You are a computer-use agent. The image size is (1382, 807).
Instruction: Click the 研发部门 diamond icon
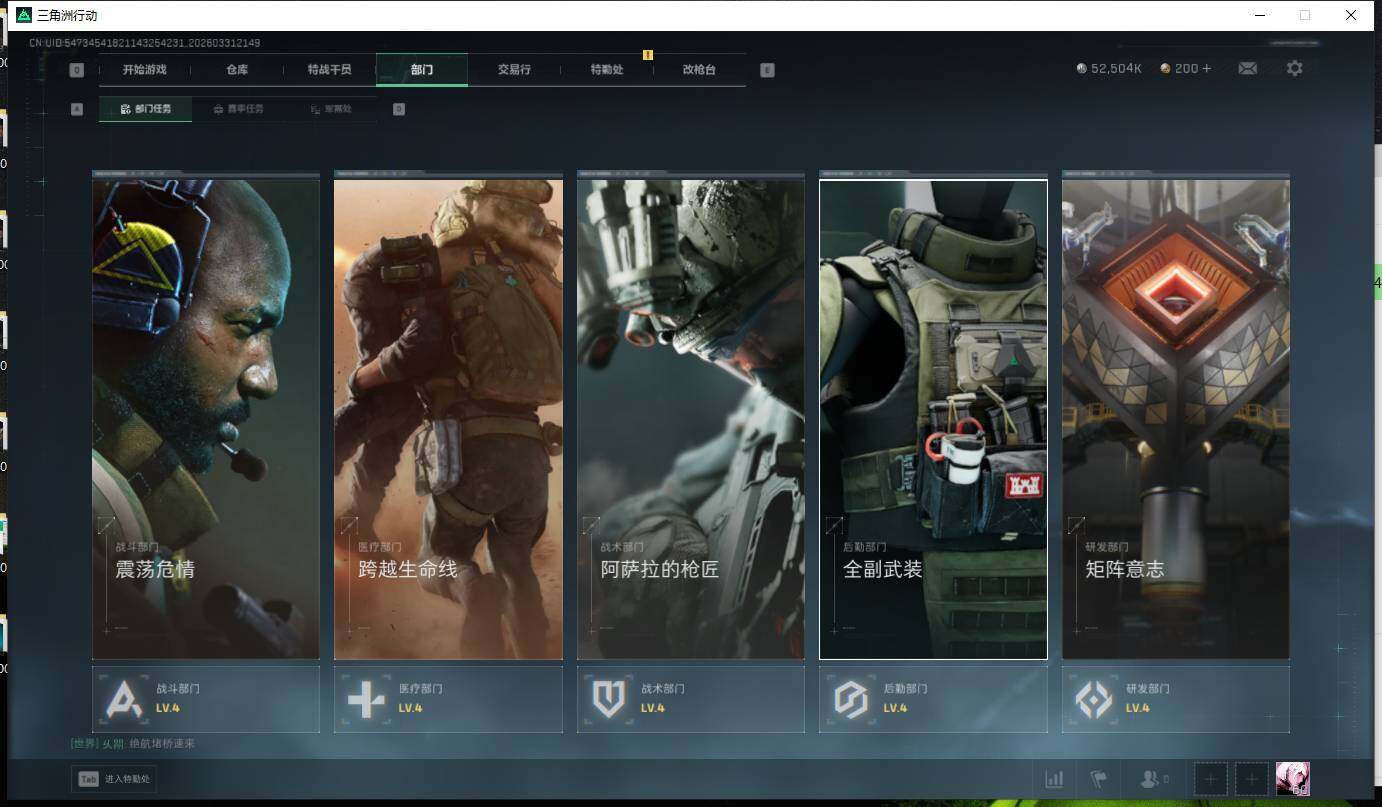(x=1093, y=699)
